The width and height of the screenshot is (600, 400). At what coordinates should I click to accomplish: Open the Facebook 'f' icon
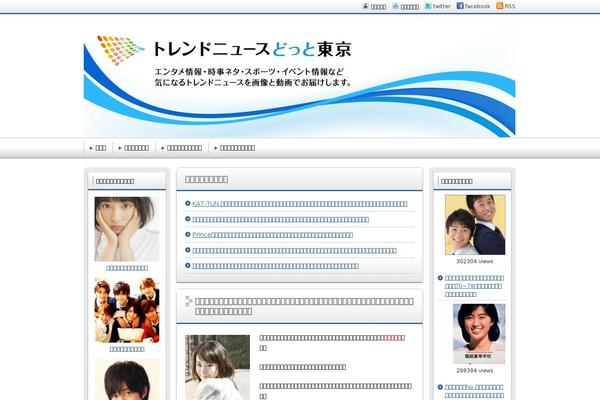tap(460, 6)
